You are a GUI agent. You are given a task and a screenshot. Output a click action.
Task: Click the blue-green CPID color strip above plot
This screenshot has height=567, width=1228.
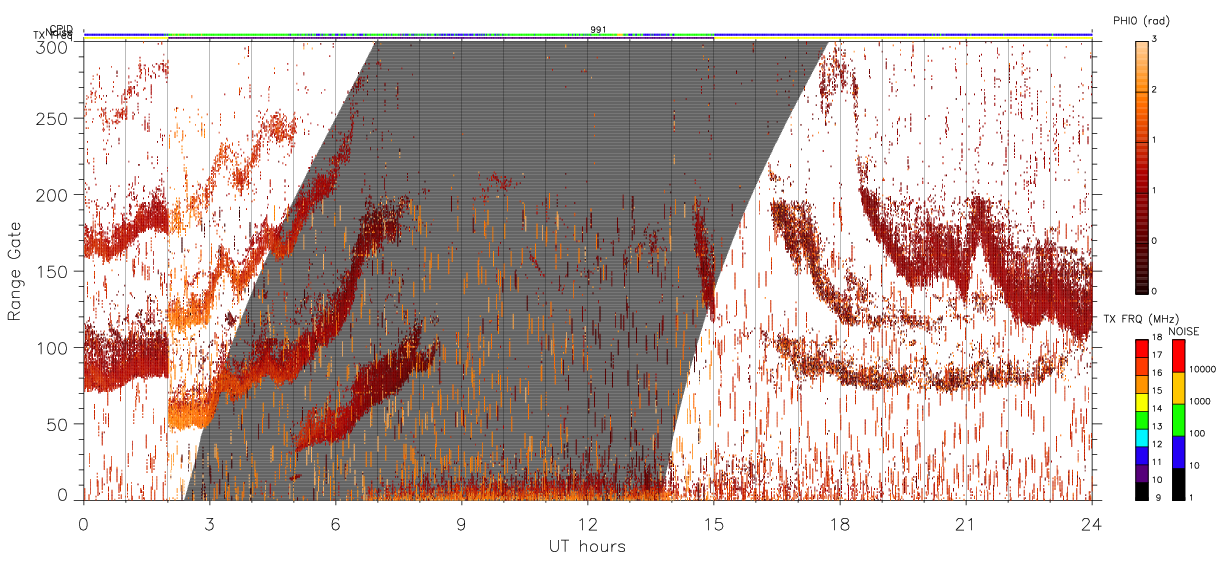pyautogui.click(x=587, y=34)
